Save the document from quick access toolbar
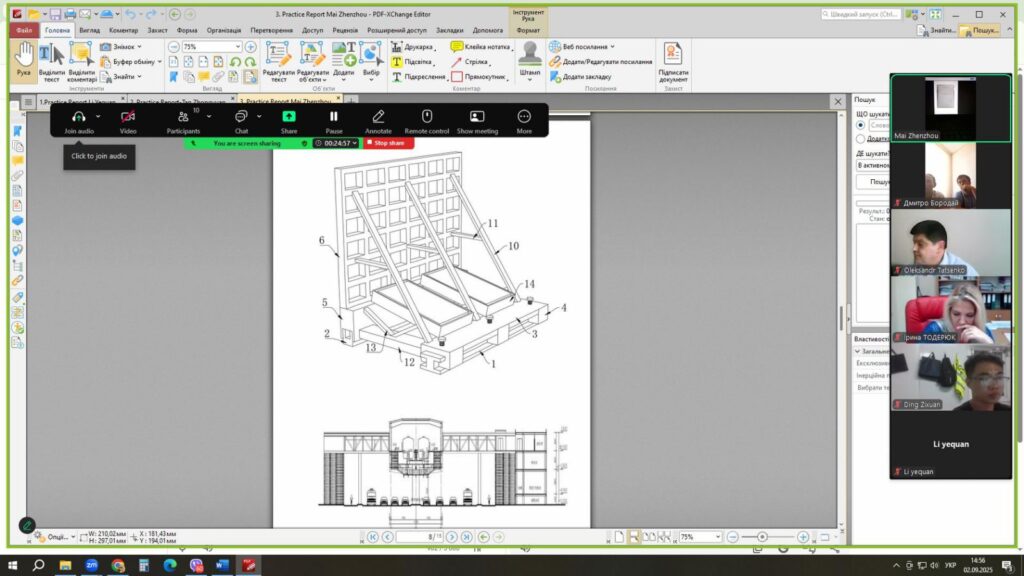This screenshot has height=576, width=1024. 56,14
